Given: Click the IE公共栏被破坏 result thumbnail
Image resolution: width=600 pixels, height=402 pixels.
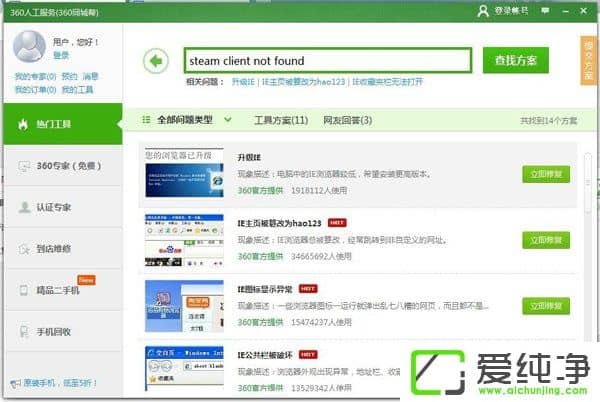Looking at the screenshot, I should pos(184,369).
